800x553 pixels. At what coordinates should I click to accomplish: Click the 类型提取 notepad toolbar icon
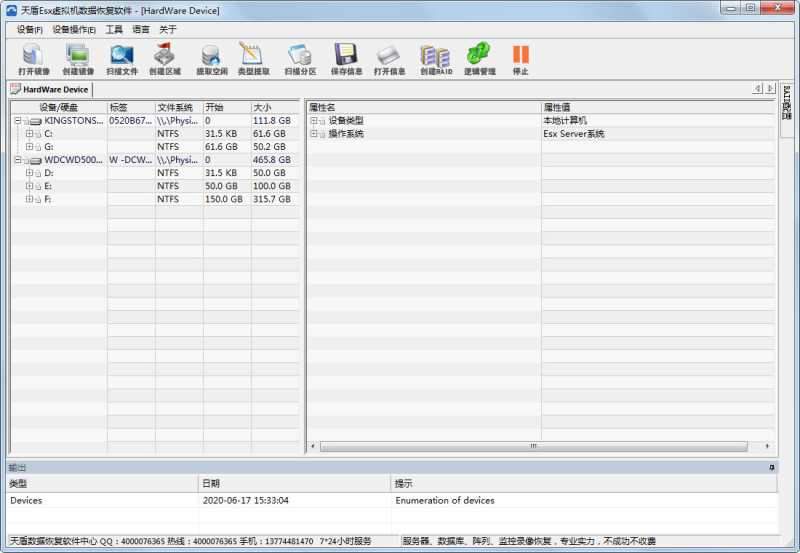coord(253,55)
